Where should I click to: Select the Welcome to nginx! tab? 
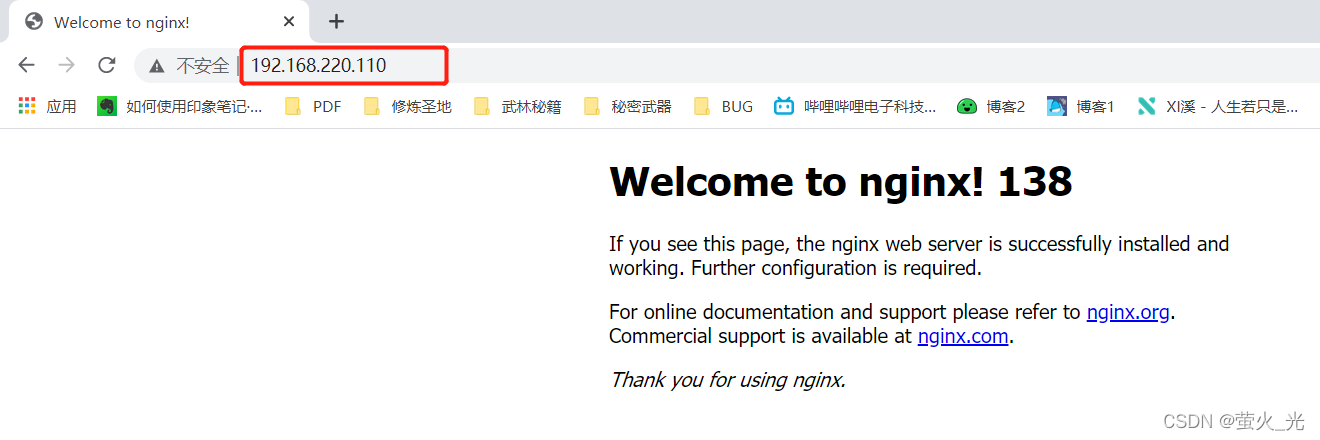pos(160,22)
